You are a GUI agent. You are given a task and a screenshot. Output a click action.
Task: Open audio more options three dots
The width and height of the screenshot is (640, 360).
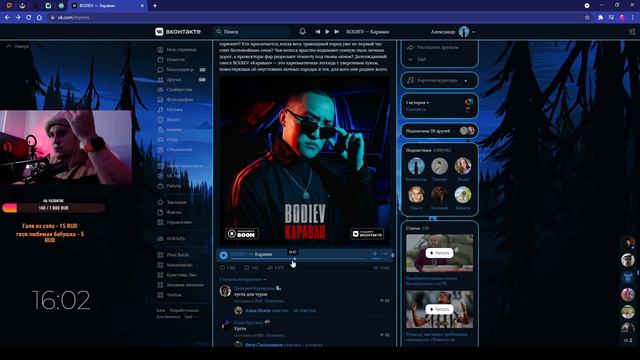pyautogui.click(x=384, y=254)
